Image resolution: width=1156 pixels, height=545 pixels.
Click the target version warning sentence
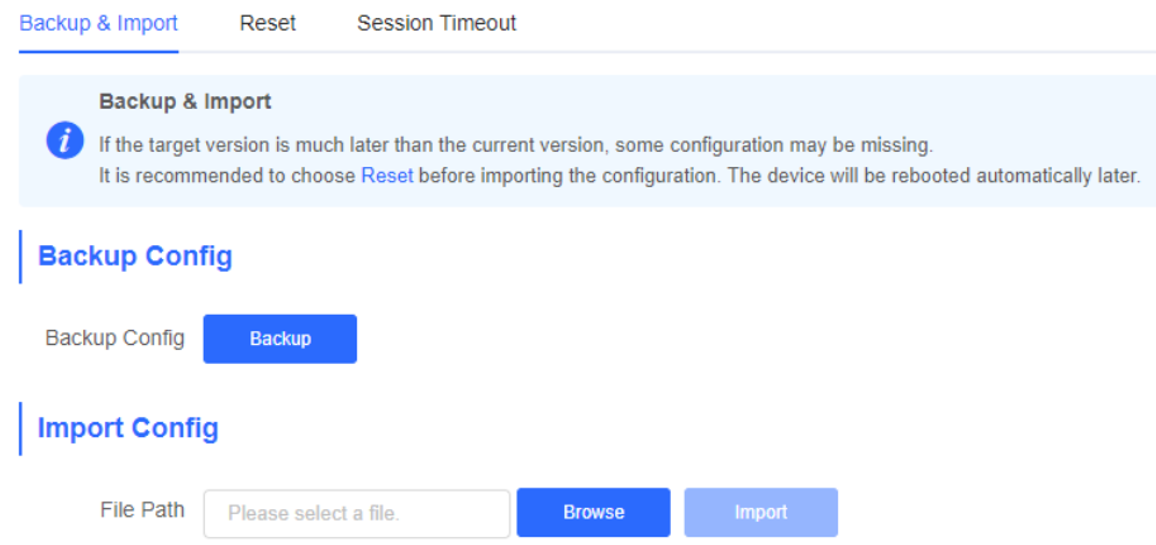click(x=516, y=145)
